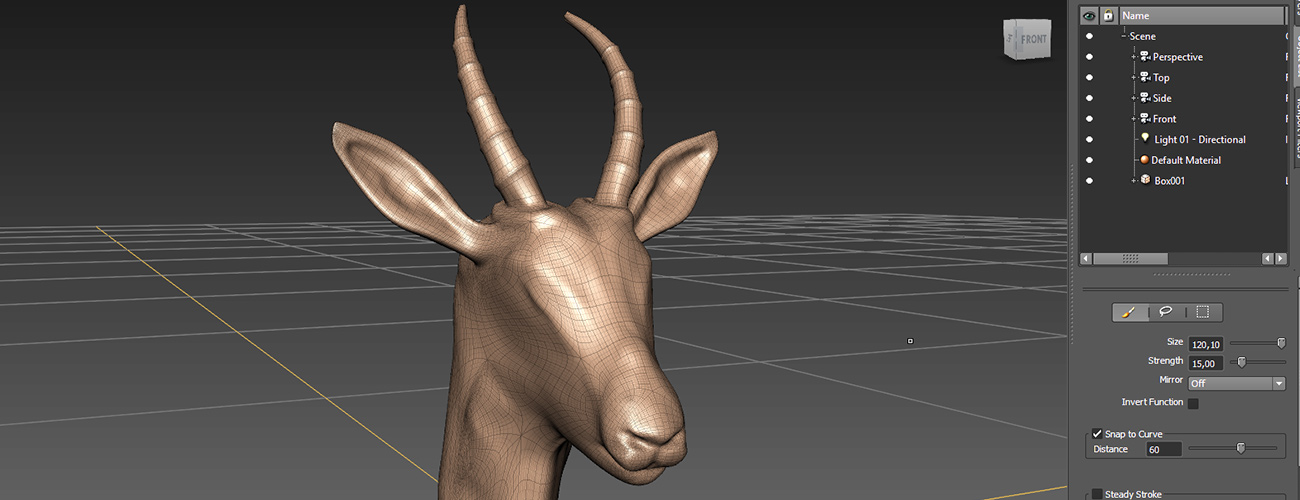Select the rectangular marquee tool

point(1203,312)
